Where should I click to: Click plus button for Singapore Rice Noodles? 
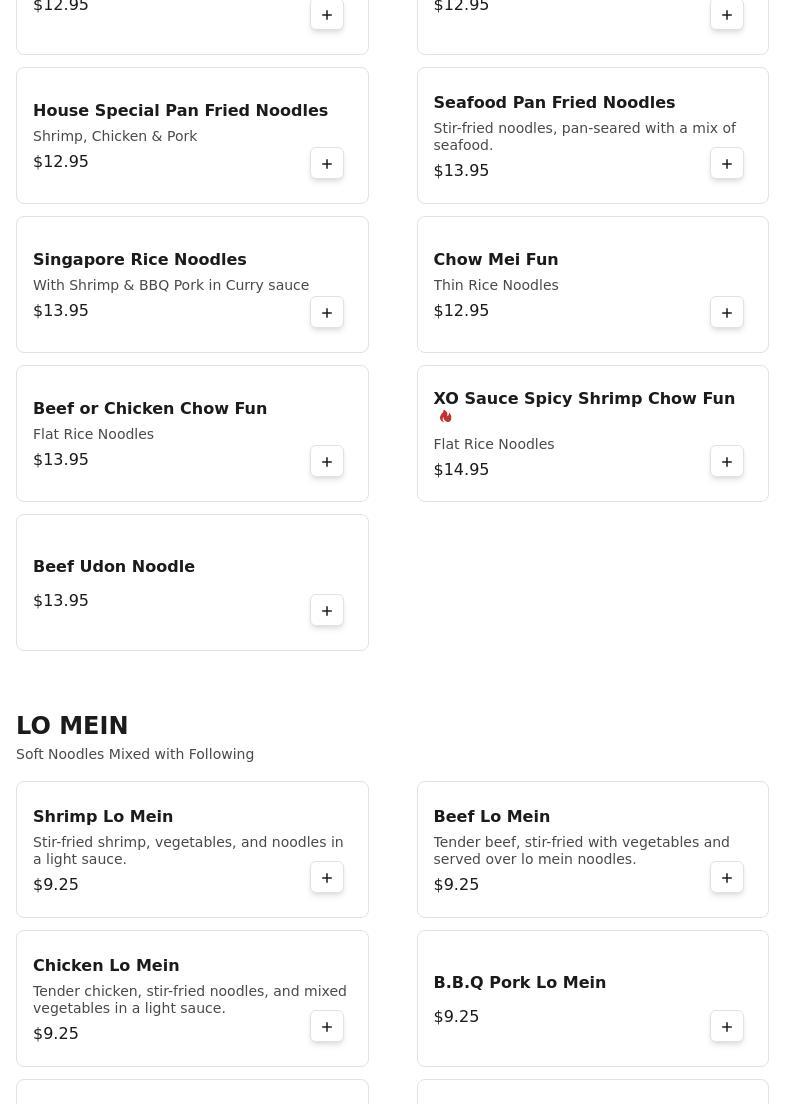(327, 312)
